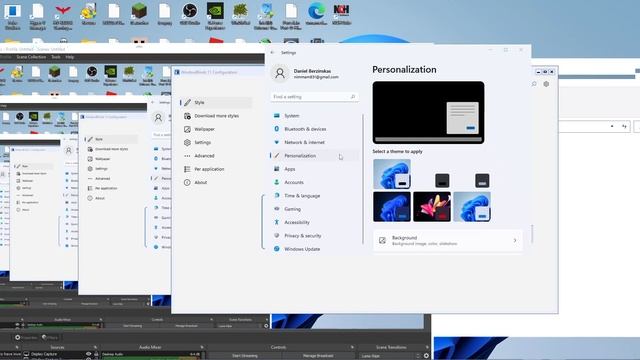Open Settings section in WindowBlinds
This screenshot has width=640, height=360.
pos(216,142)
